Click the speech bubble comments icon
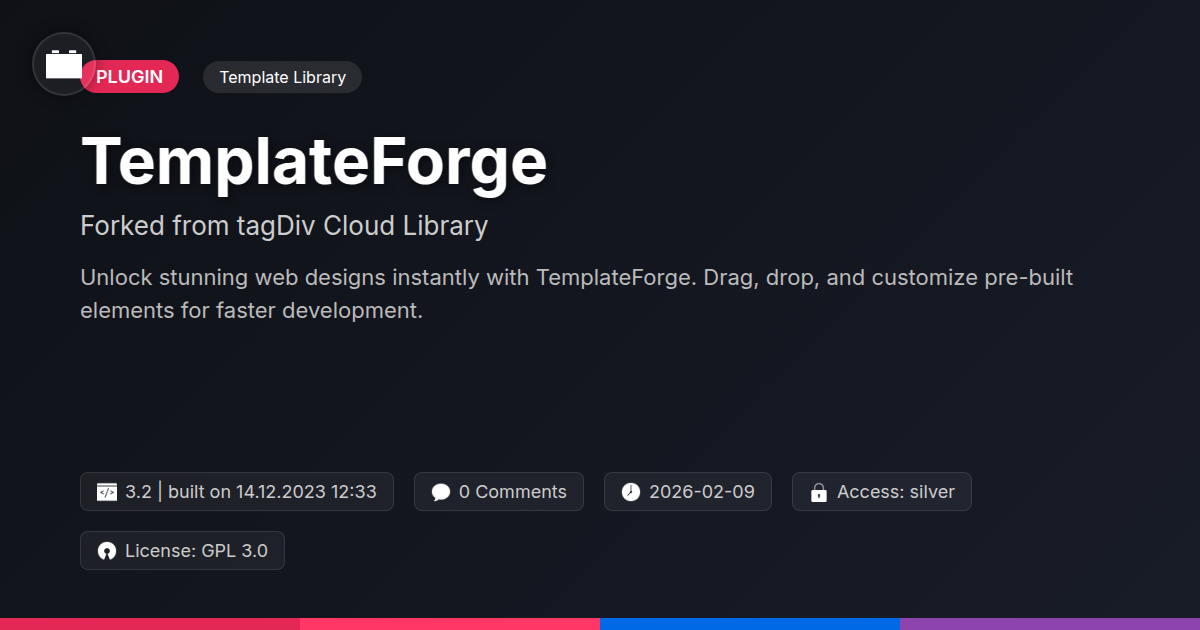The width and height of the screenshot is (1200, 630). coord(441,492)
